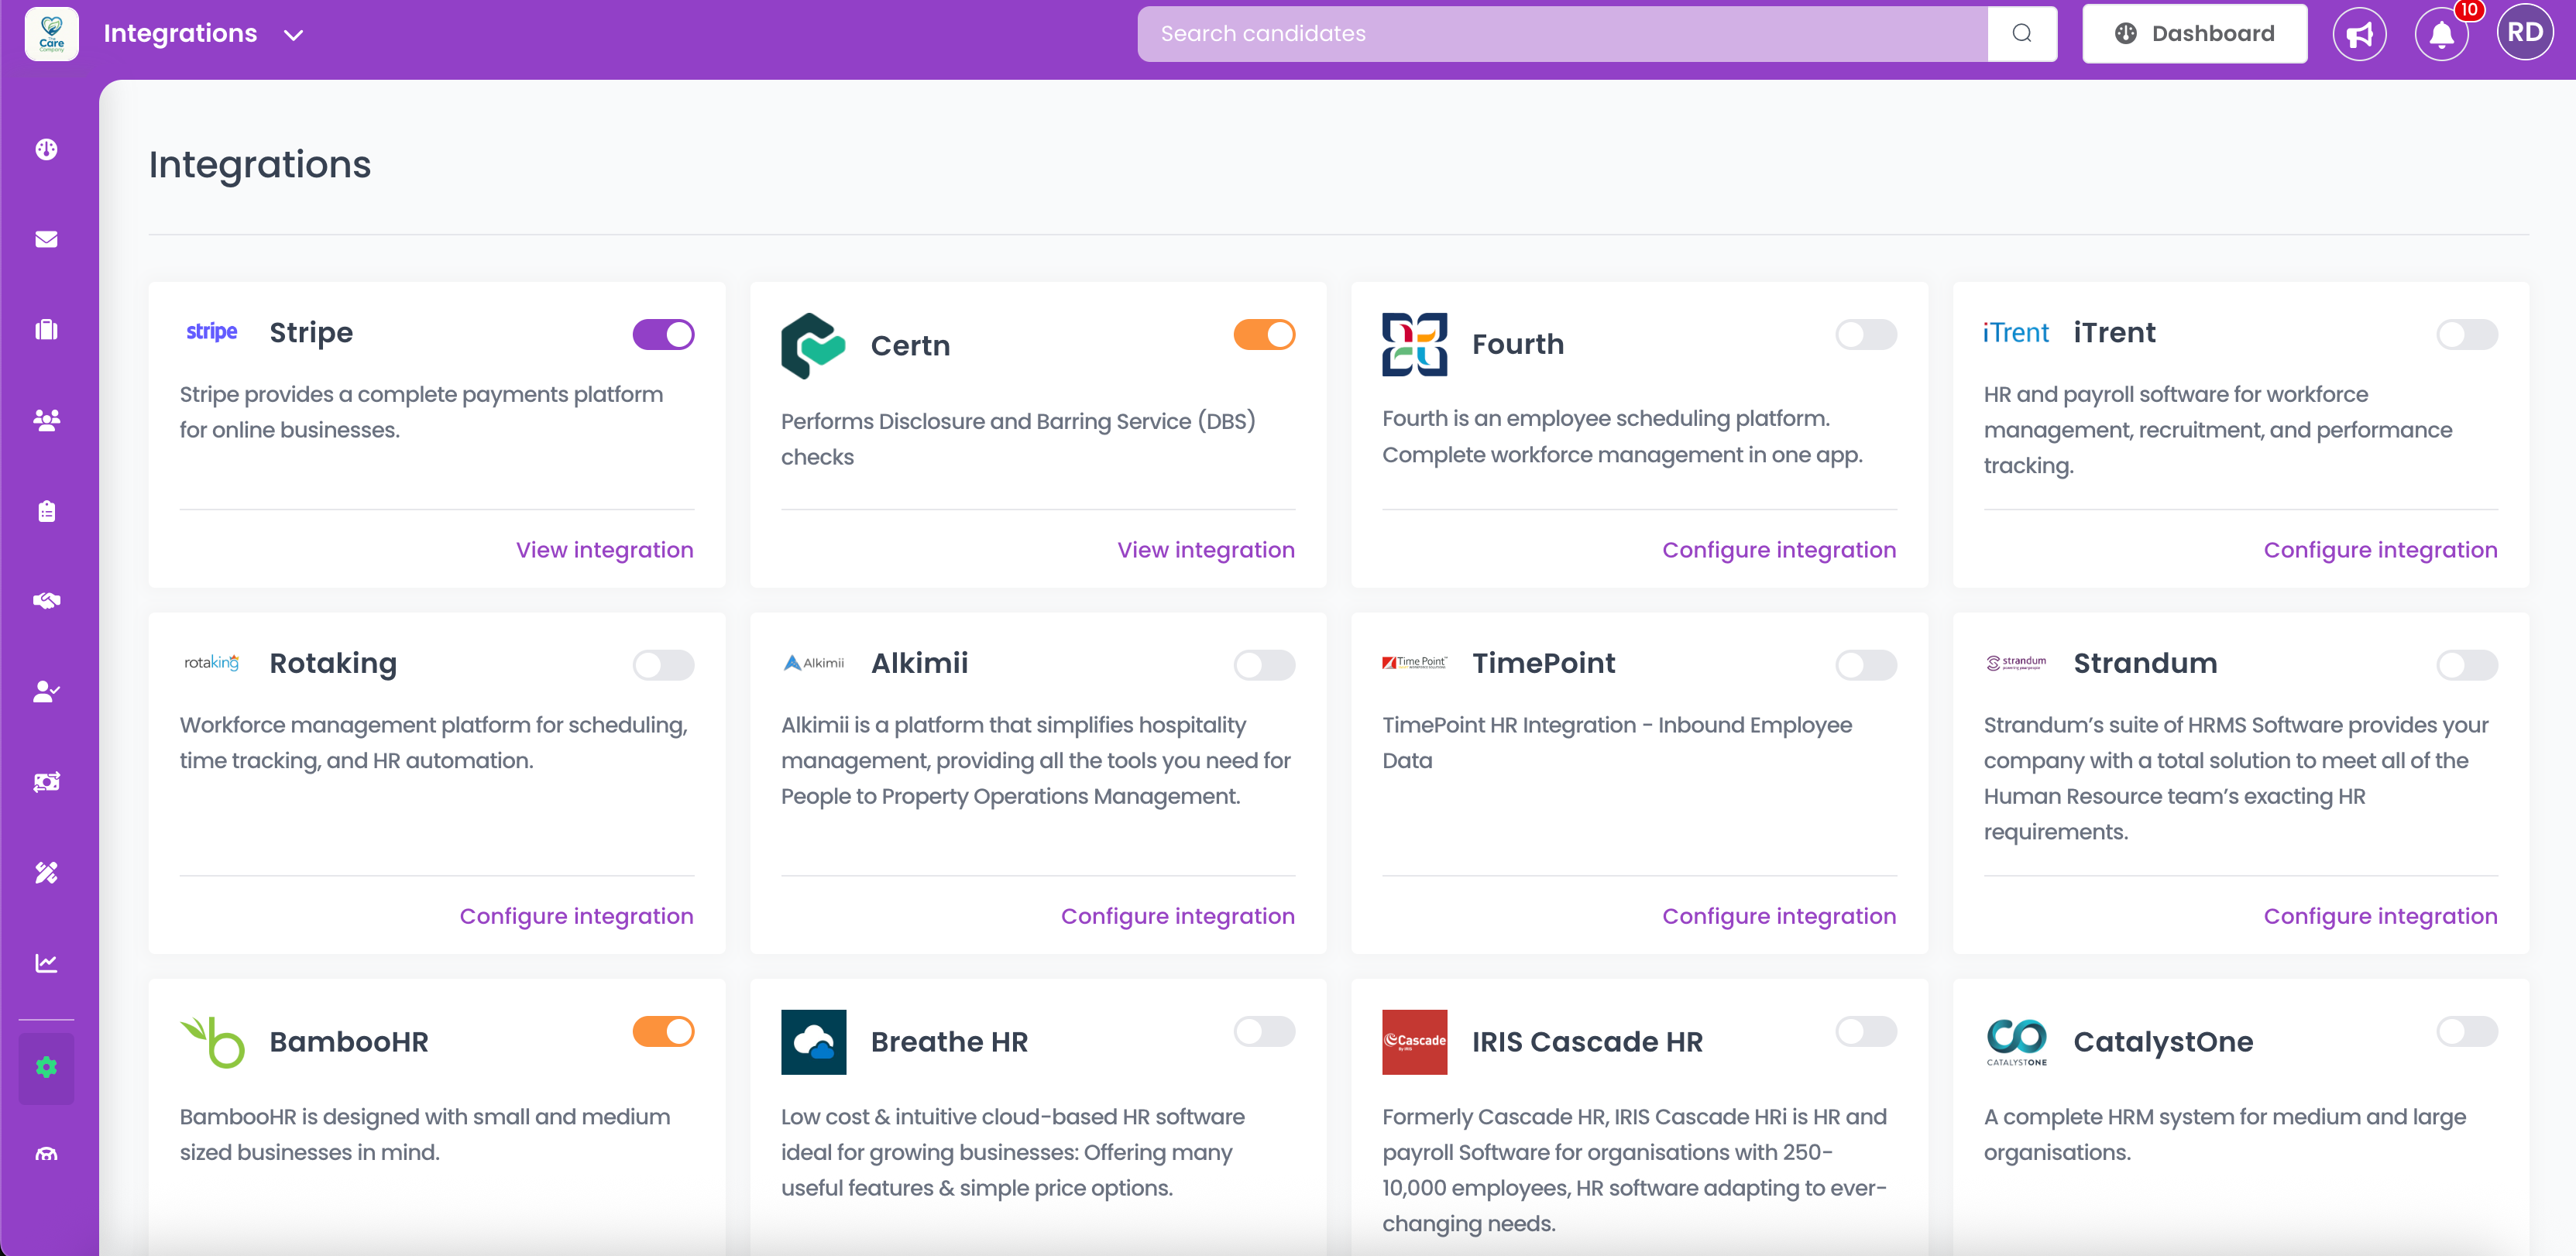Enable the Rotaking integration toggle
The image size is (2576, 1256).
(663, 665)
